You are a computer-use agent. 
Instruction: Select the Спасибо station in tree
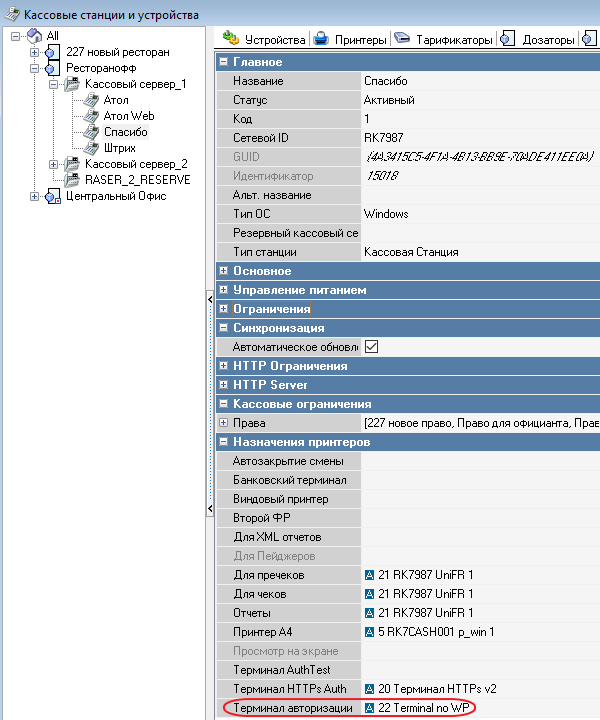pos(125,132)
